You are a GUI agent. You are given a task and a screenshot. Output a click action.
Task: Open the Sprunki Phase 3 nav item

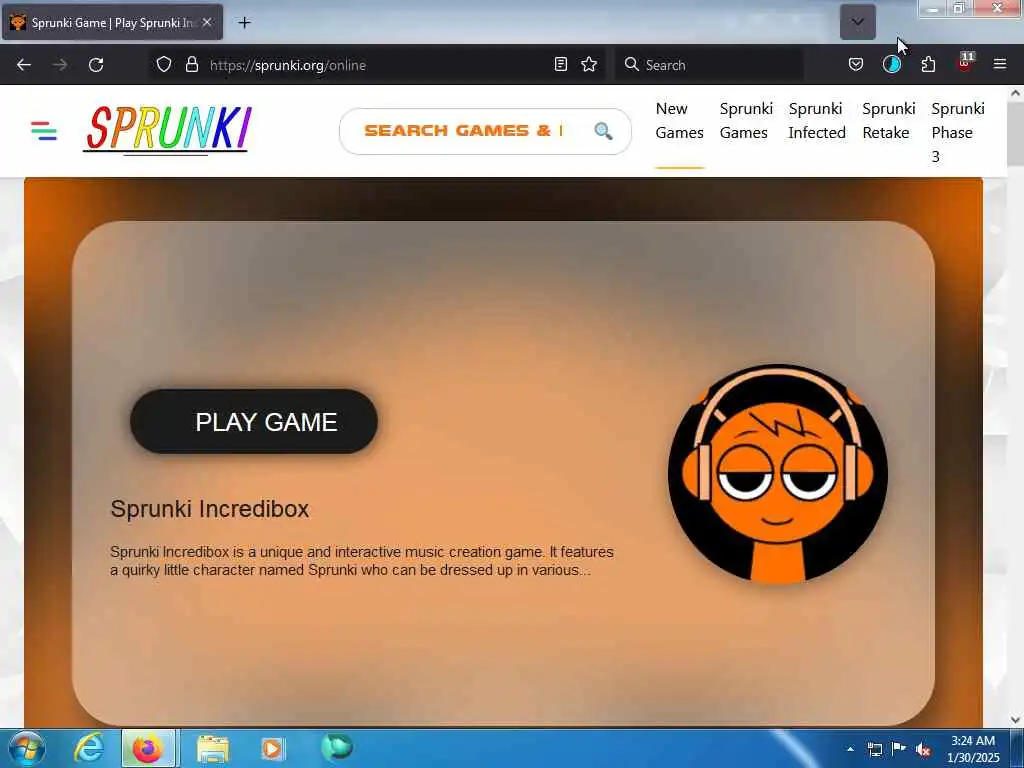(957, 132)
